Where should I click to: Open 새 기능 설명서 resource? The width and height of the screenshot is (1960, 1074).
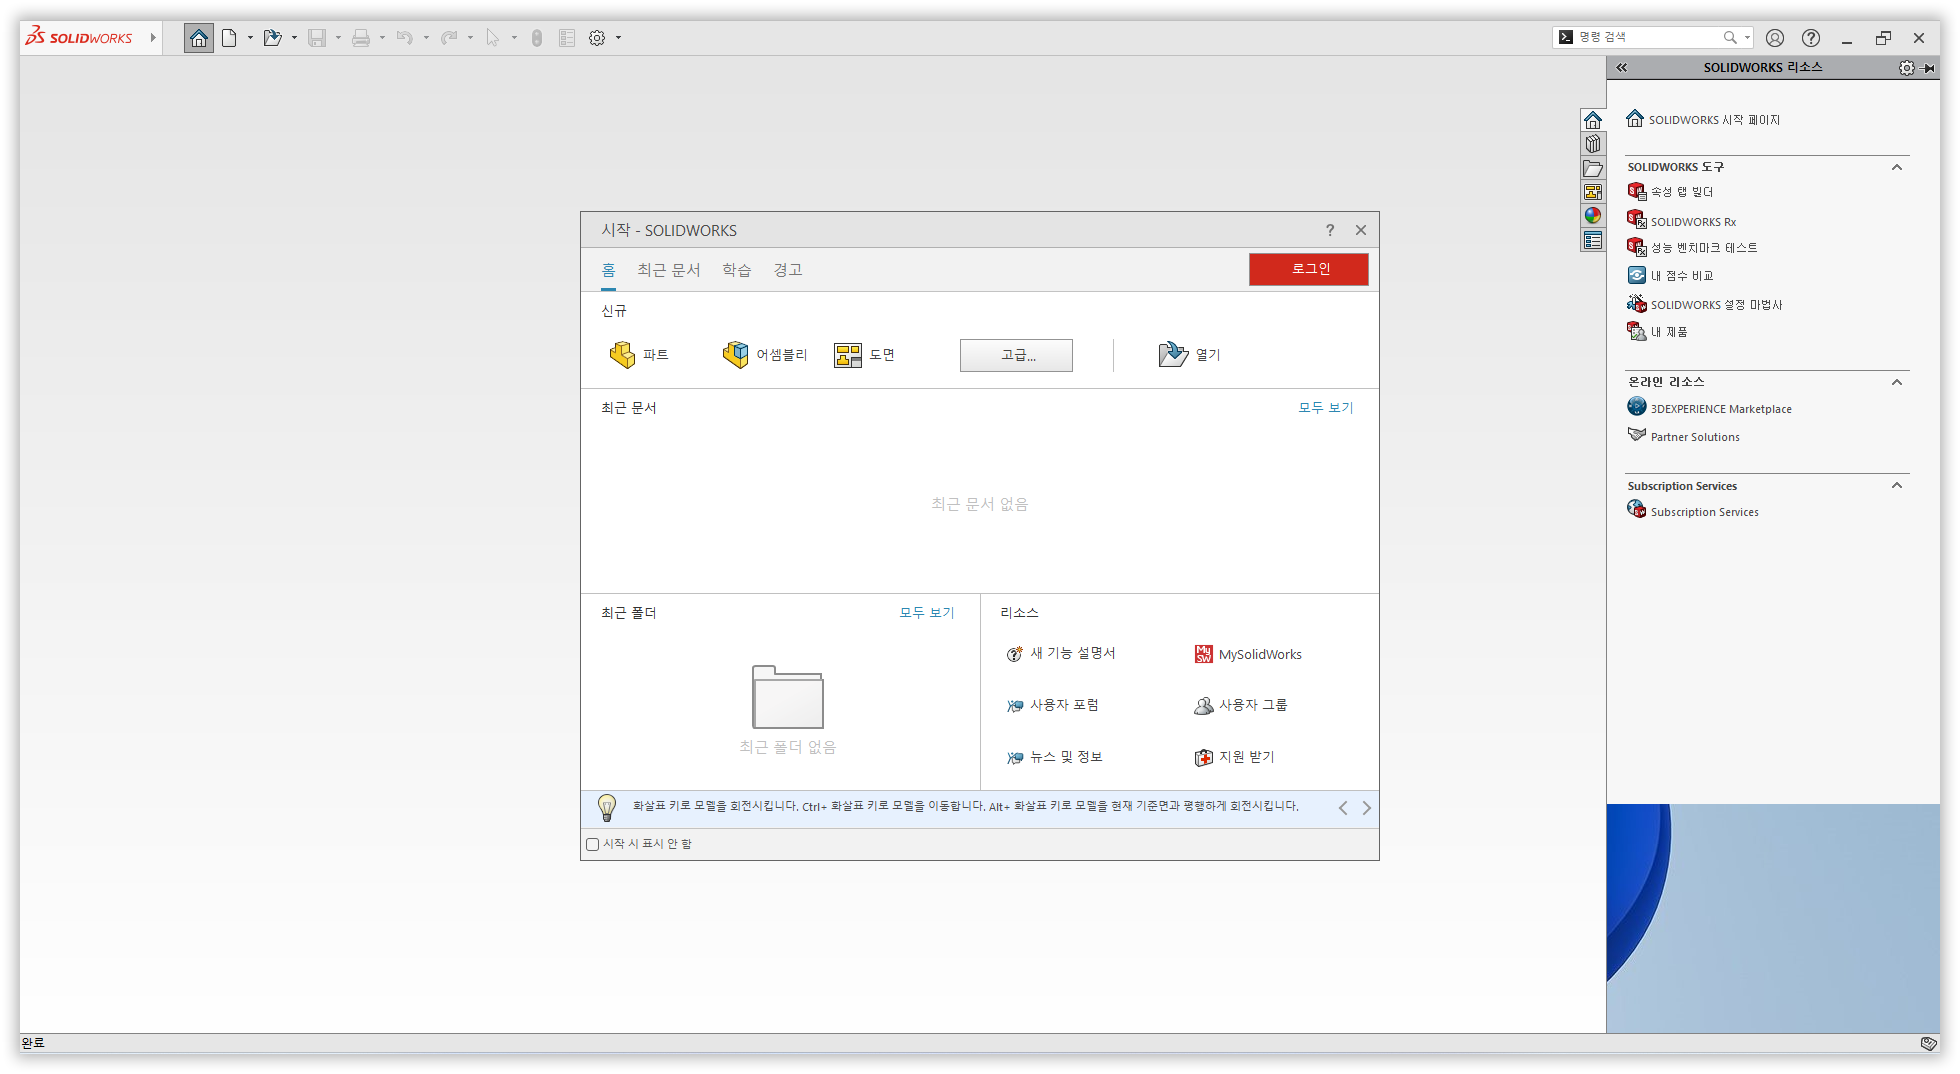point(1060,654)
